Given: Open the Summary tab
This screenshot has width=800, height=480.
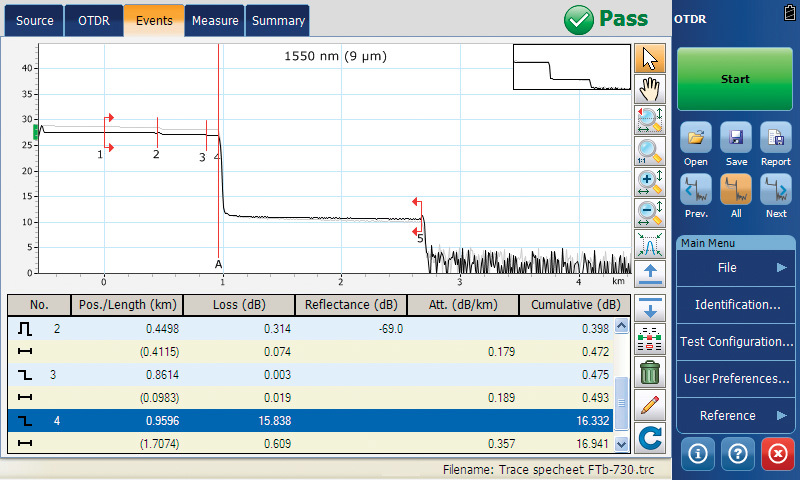Looking at the screenshot, I should 278,20.
